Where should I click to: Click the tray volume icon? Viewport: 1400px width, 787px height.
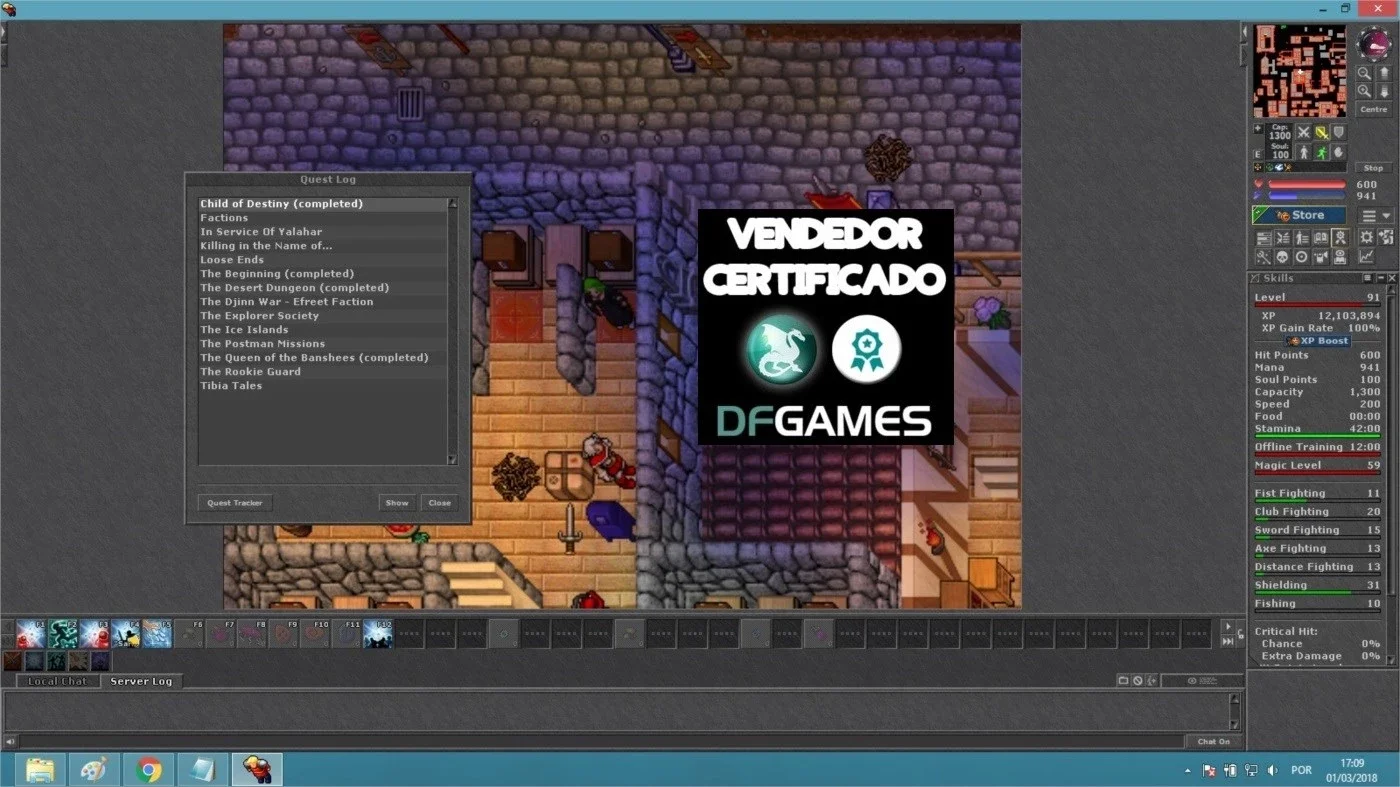coord(1271,770)
